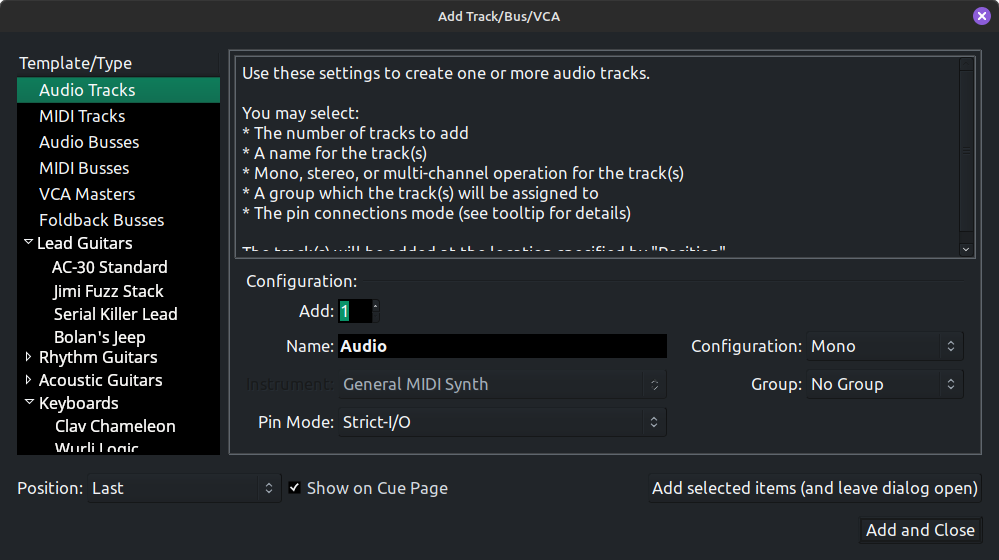The height and width of the screenshot is (560, 999).
Task: Choose VCA Masters from the list
Action: [87, 194]
